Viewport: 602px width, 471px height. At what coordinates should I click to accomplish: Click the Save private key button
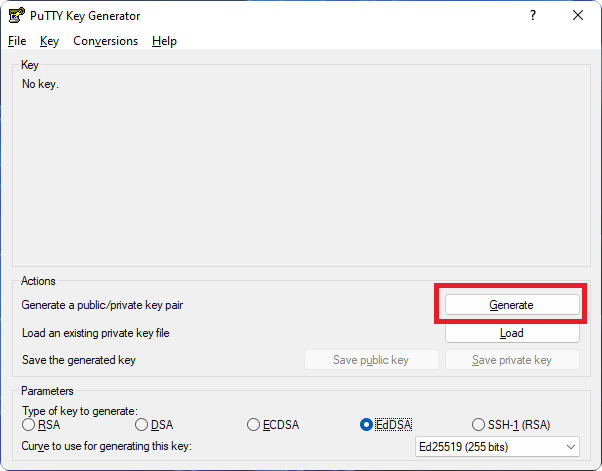512,360
